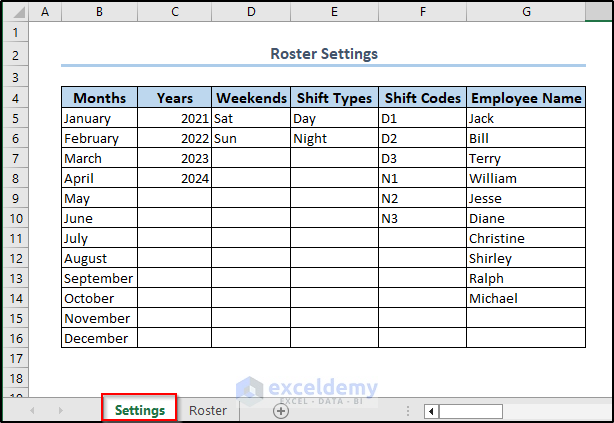This screenshot has width=614, height=423.
Task: Click the Night shift type cell
Action: pos(334,138)
